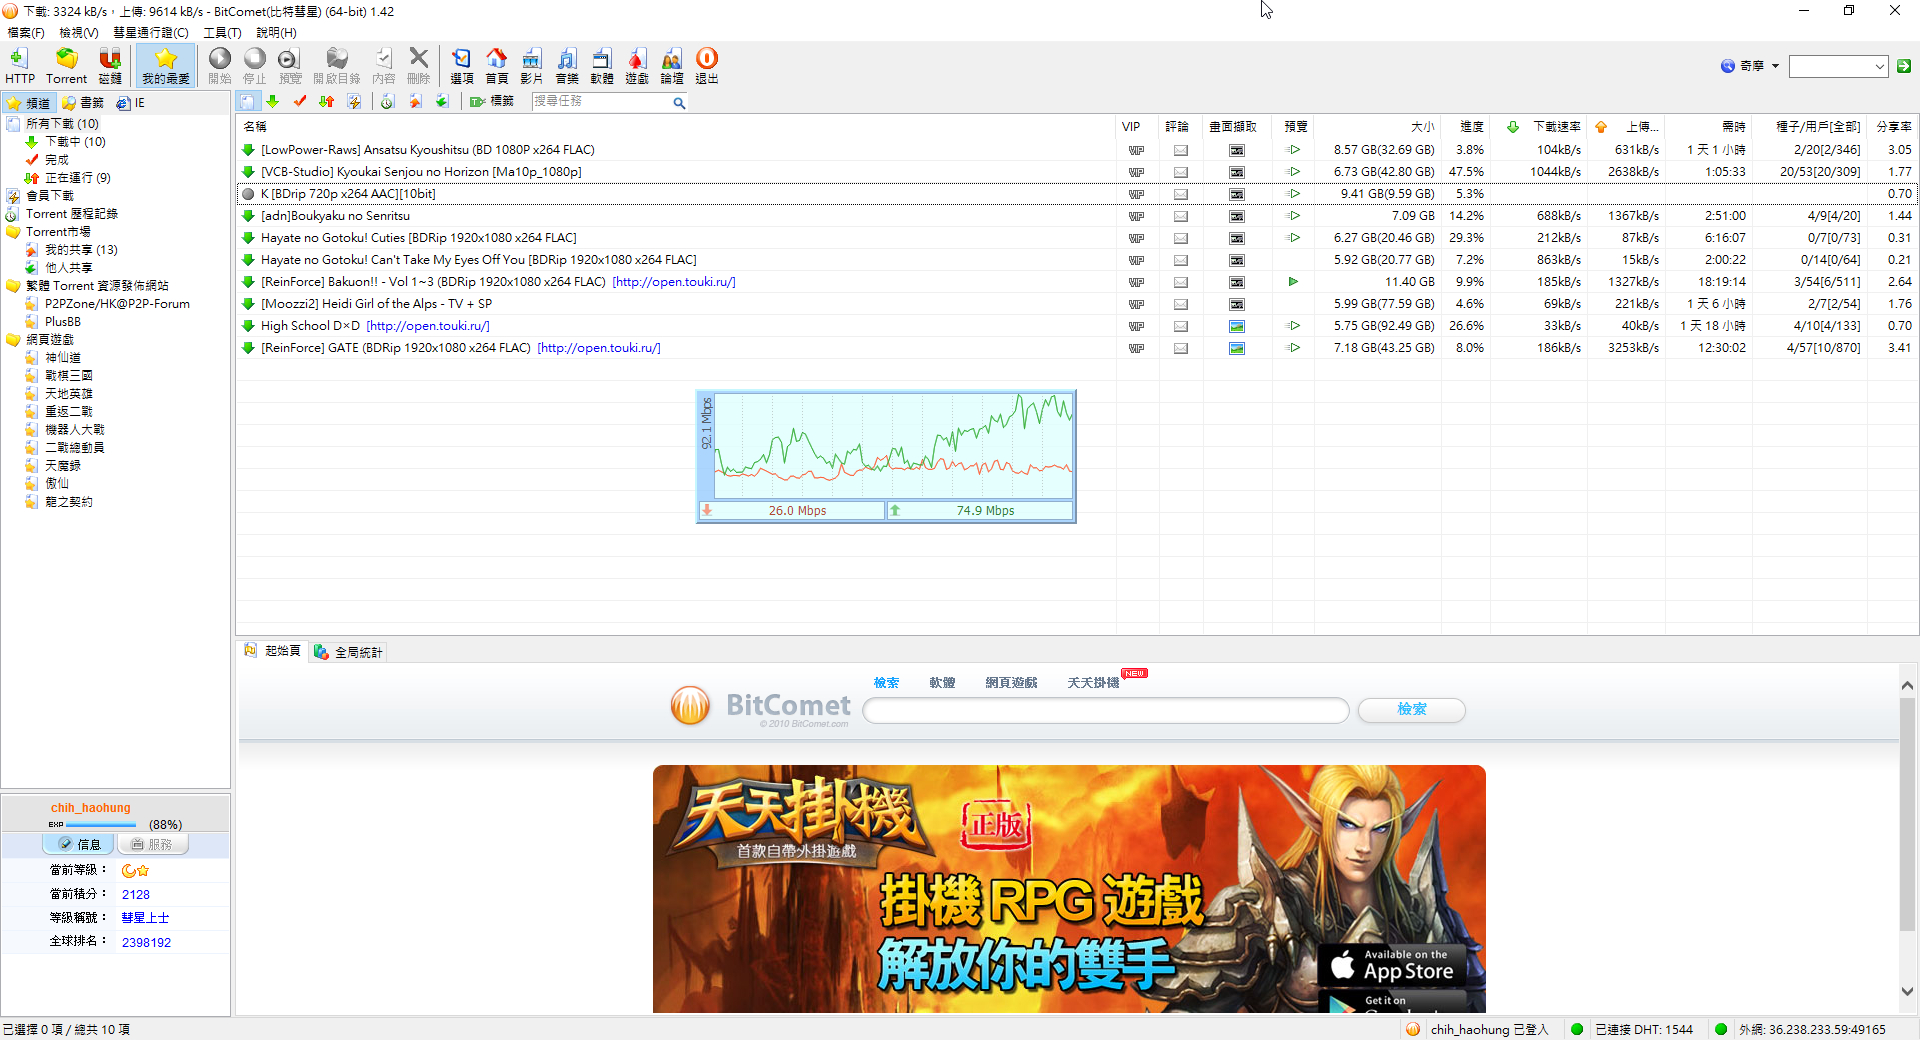Add a new HTTP download

(19, 66)
